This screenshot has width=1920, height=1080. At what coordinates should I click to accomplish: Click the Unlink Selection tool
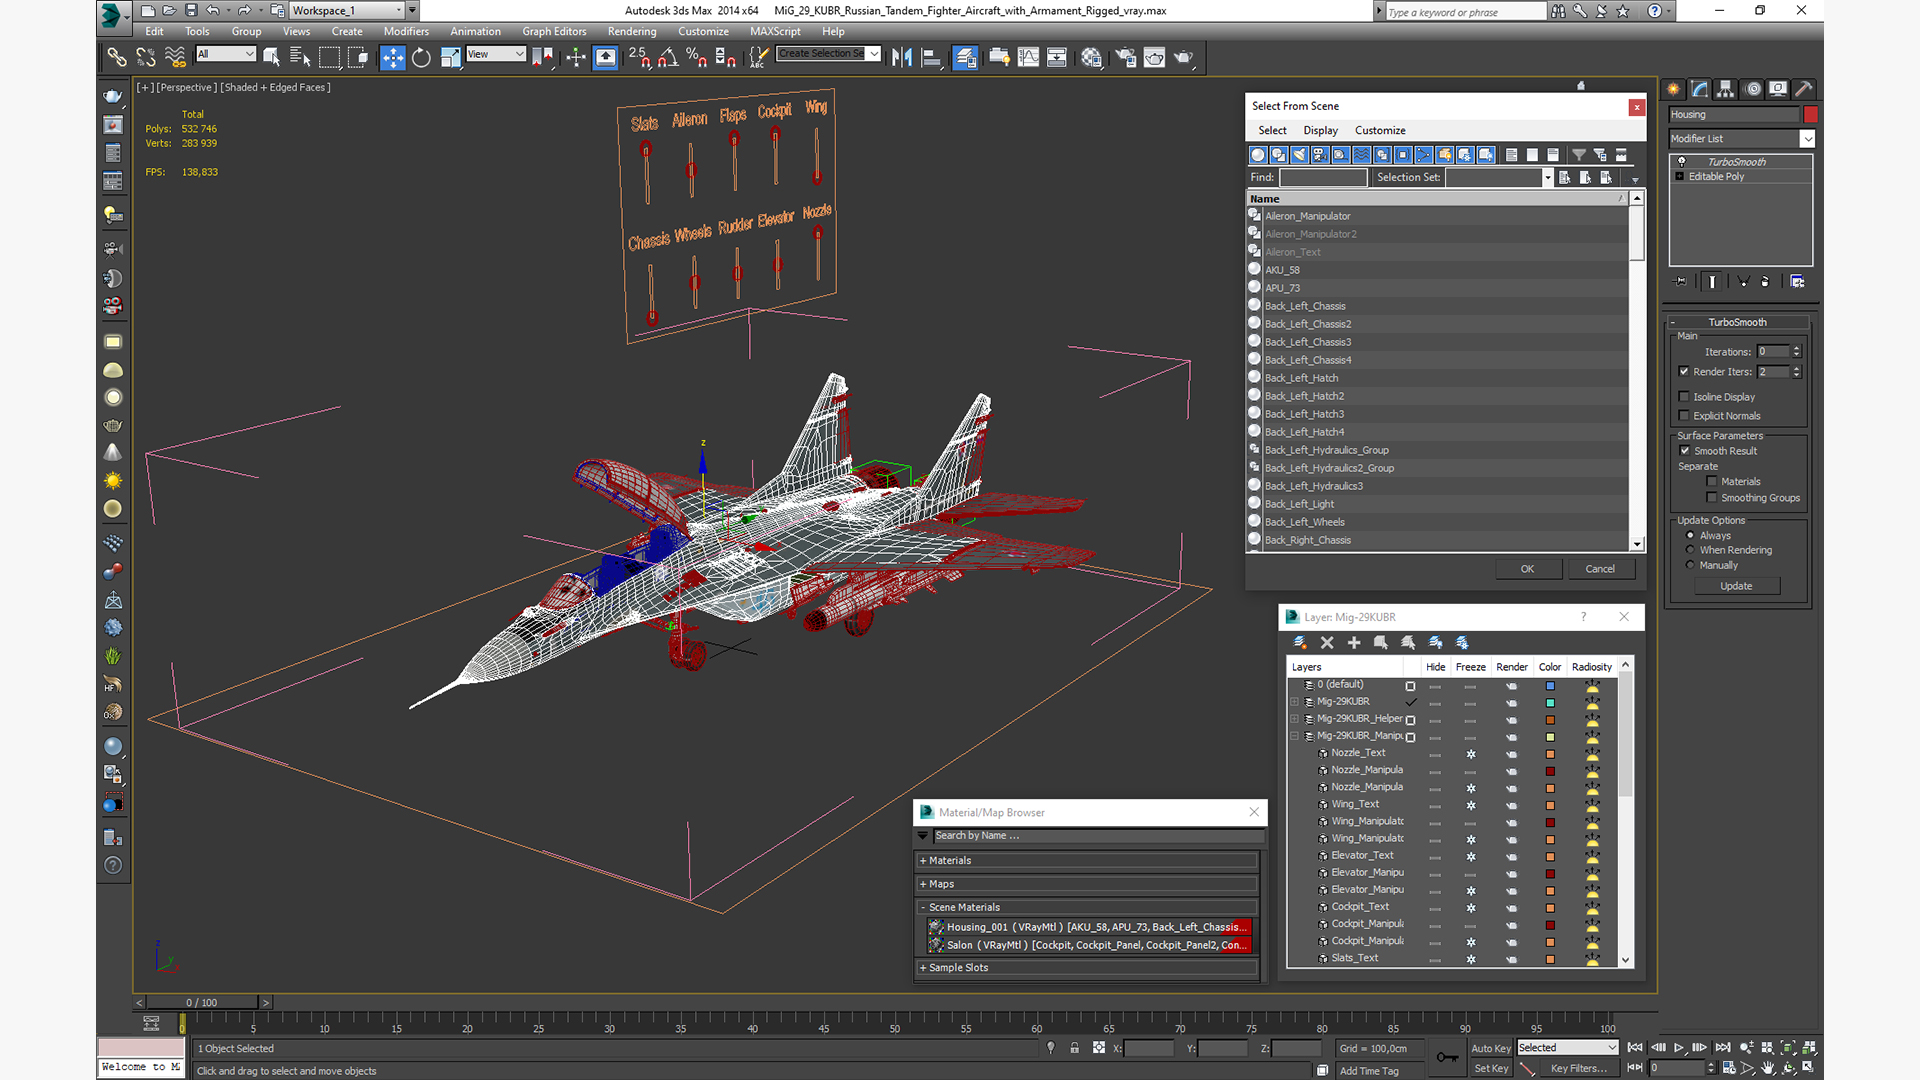(x=146, y=57)
